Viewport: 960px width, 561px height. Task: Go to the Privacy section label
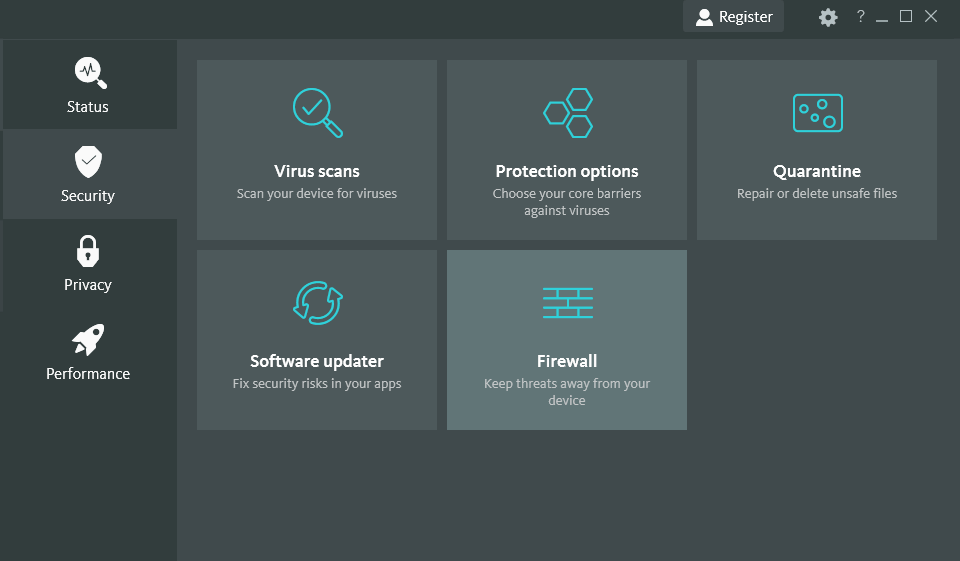88,285
